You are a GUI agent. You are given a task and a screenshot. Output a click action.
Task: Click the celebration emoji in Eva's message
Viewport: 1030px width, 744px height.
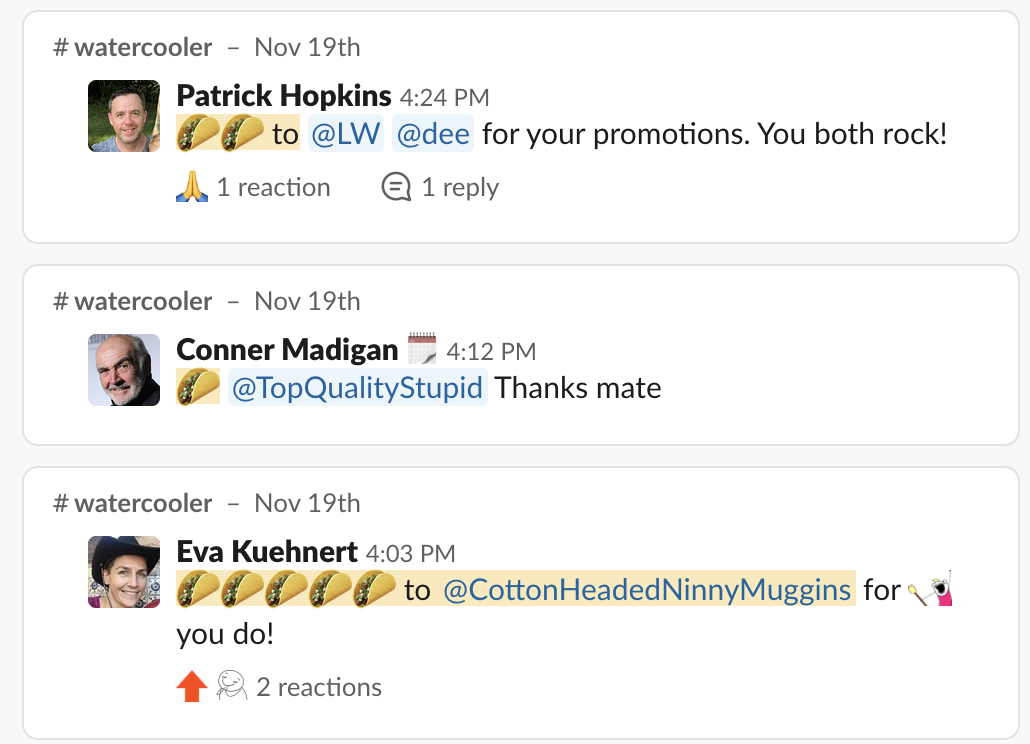click(x=930, y=590)
